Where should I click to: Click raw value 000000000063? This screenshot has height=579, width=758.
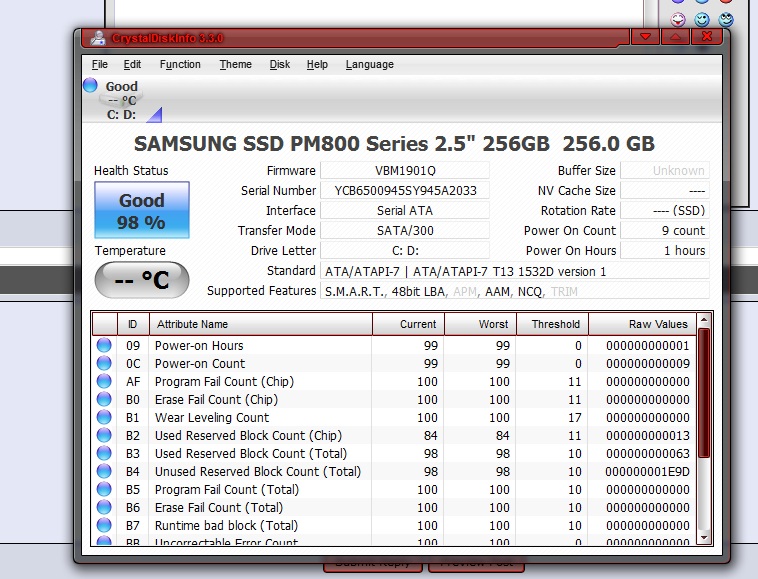pyautogui.click(x=648, y=453)
